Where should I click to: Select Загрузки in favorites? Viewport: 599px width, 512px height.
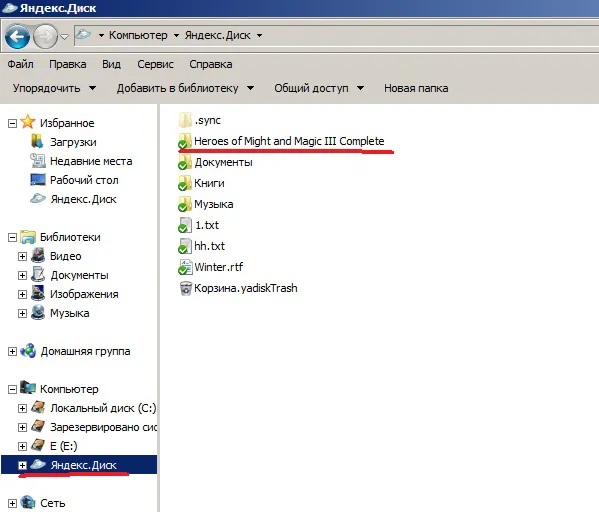(x=73, y=142)
